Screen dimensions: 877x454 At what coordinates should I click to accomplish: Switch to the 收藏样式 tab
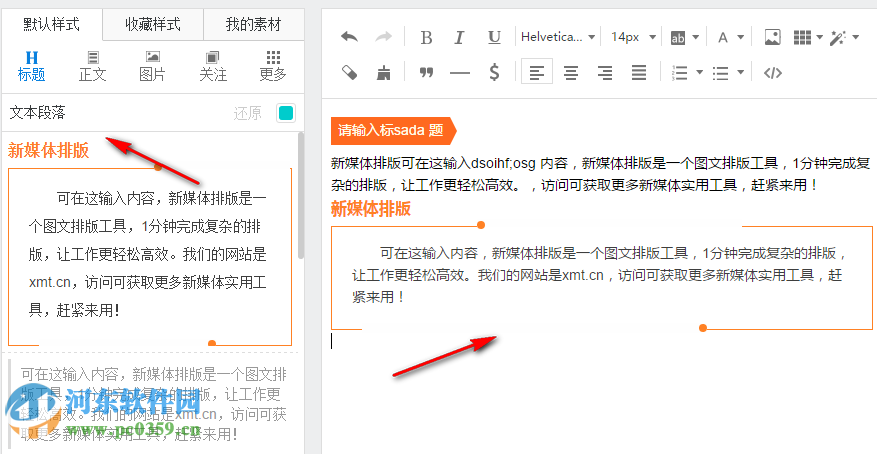tap(153, 25)
